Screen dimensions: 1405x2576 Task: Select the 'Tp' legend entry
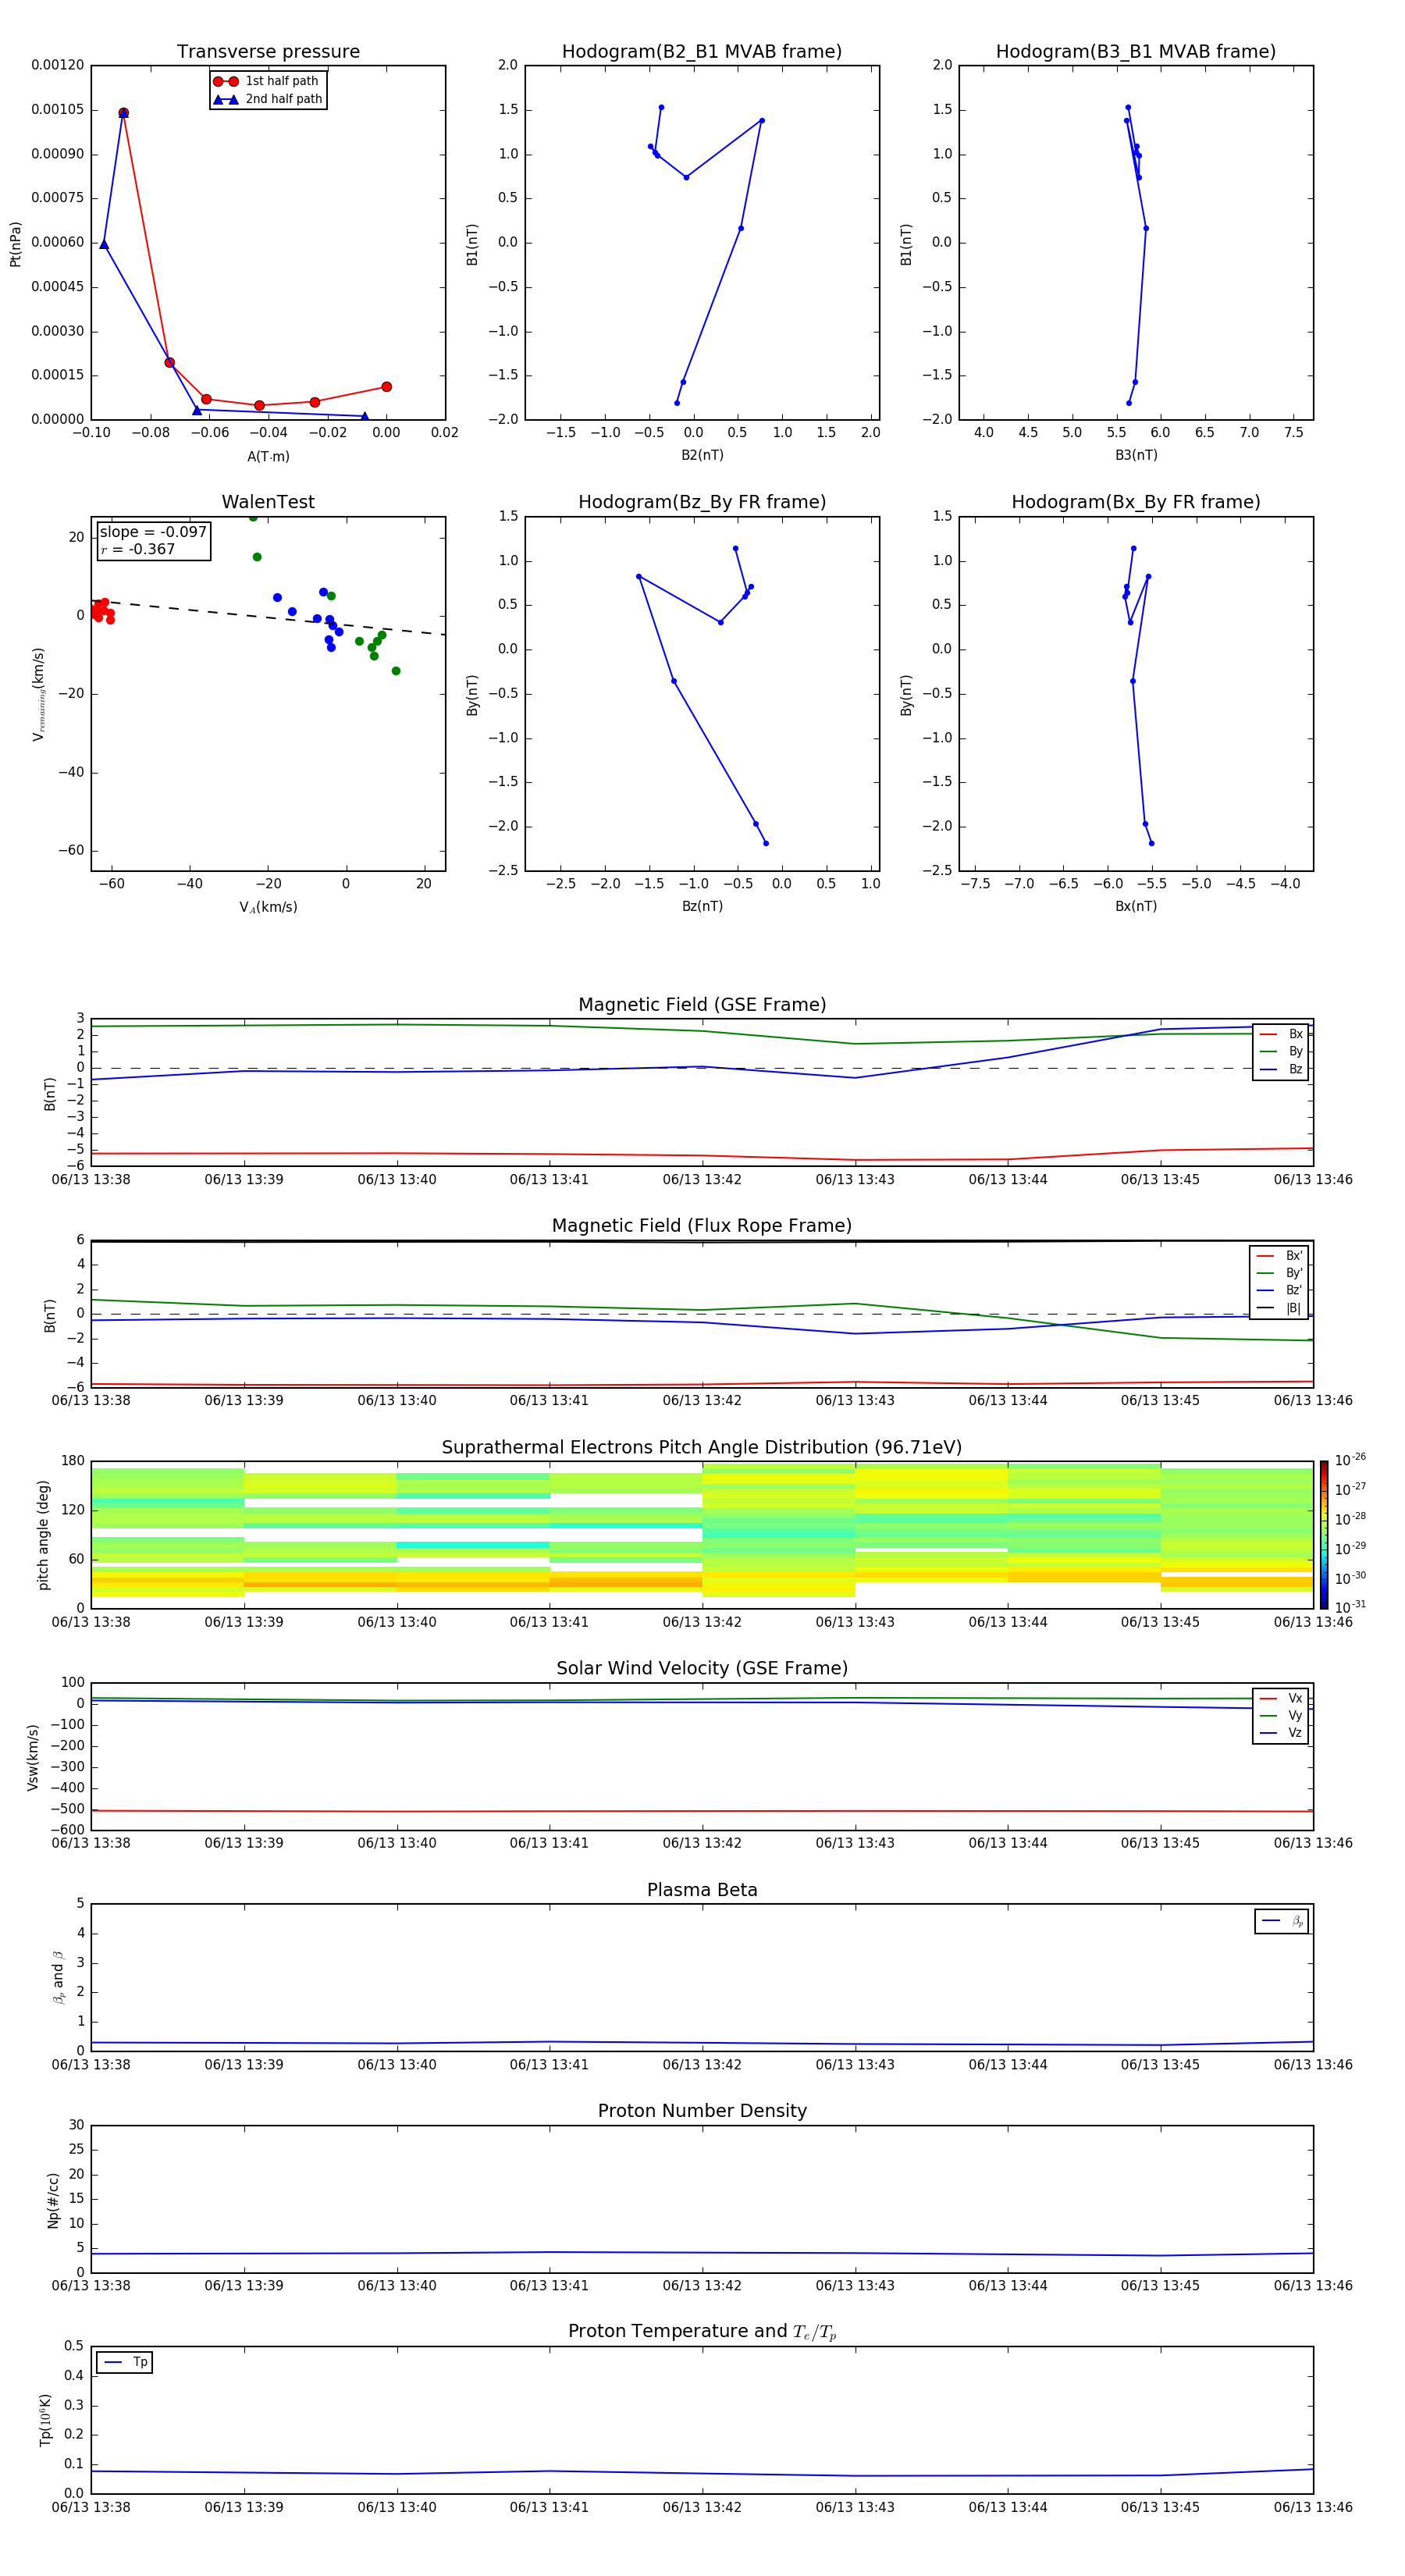point(125,2362)
